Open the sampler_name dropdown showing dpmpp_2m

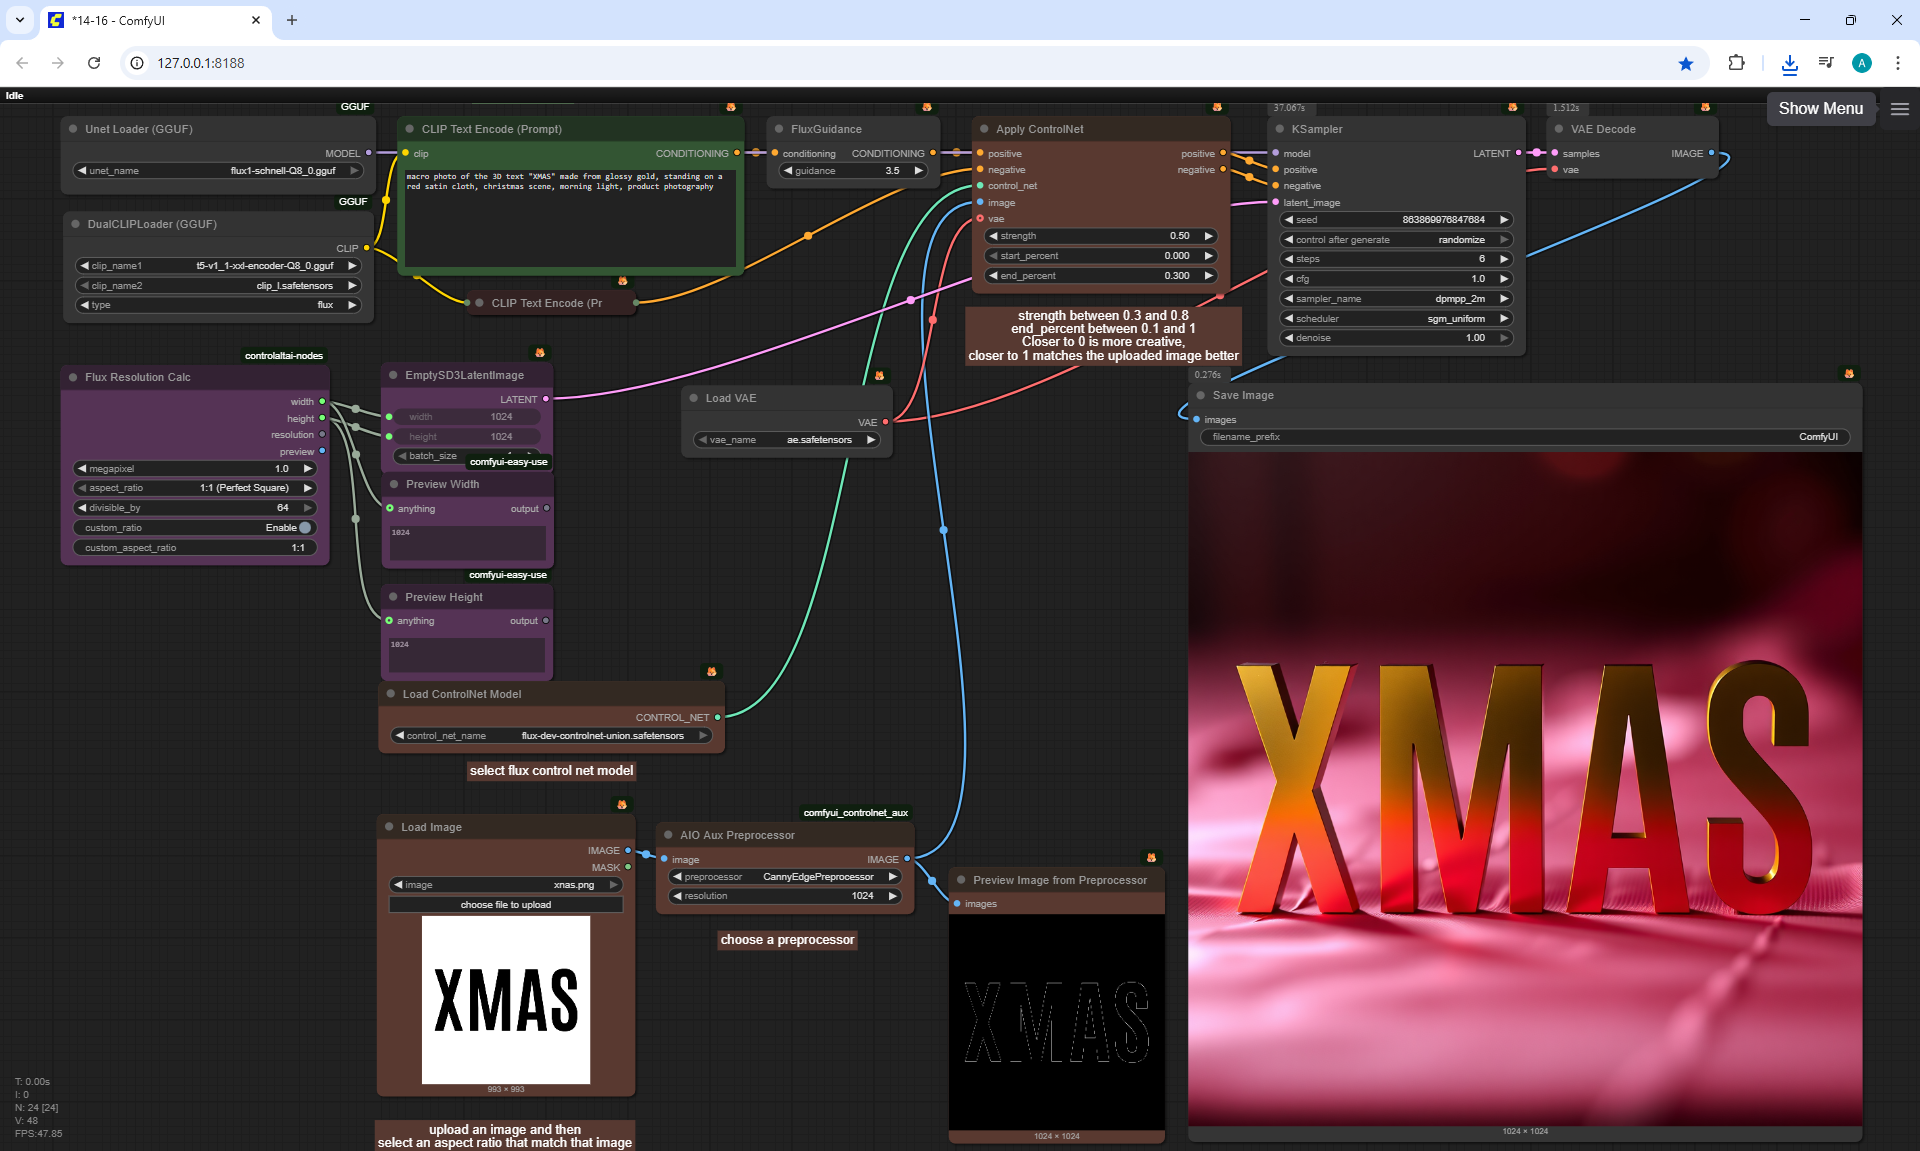click(x=1396, y=299)
